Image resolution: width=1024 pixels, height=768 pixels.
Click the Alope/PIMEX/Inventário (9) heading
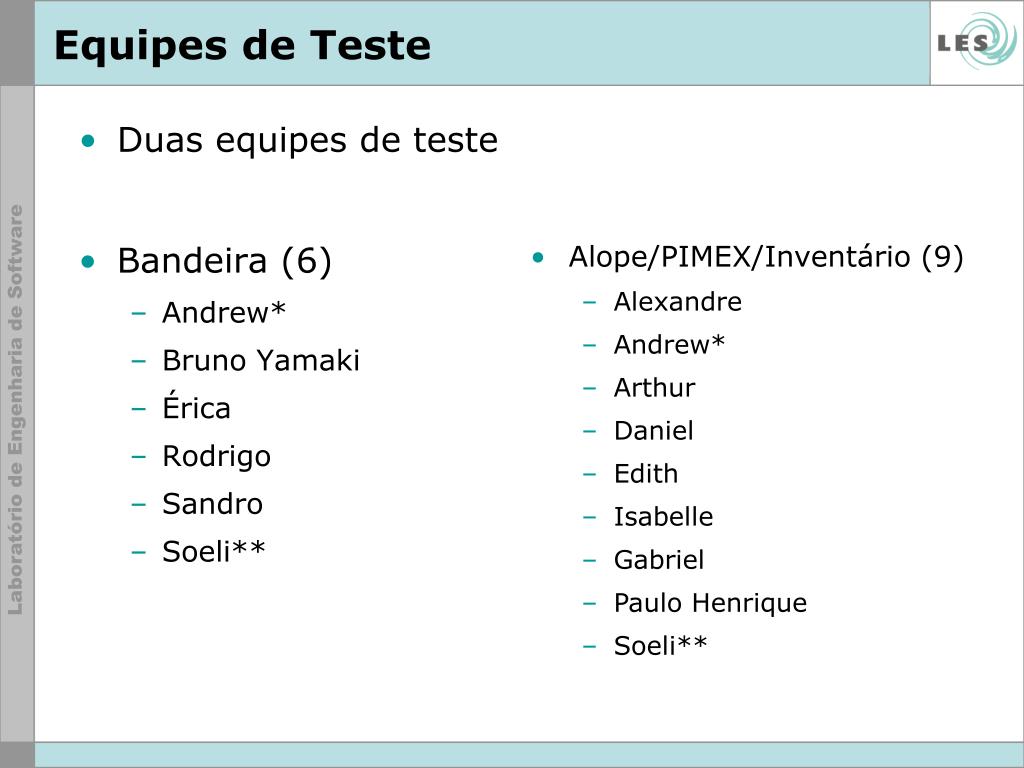pos(766,257)
